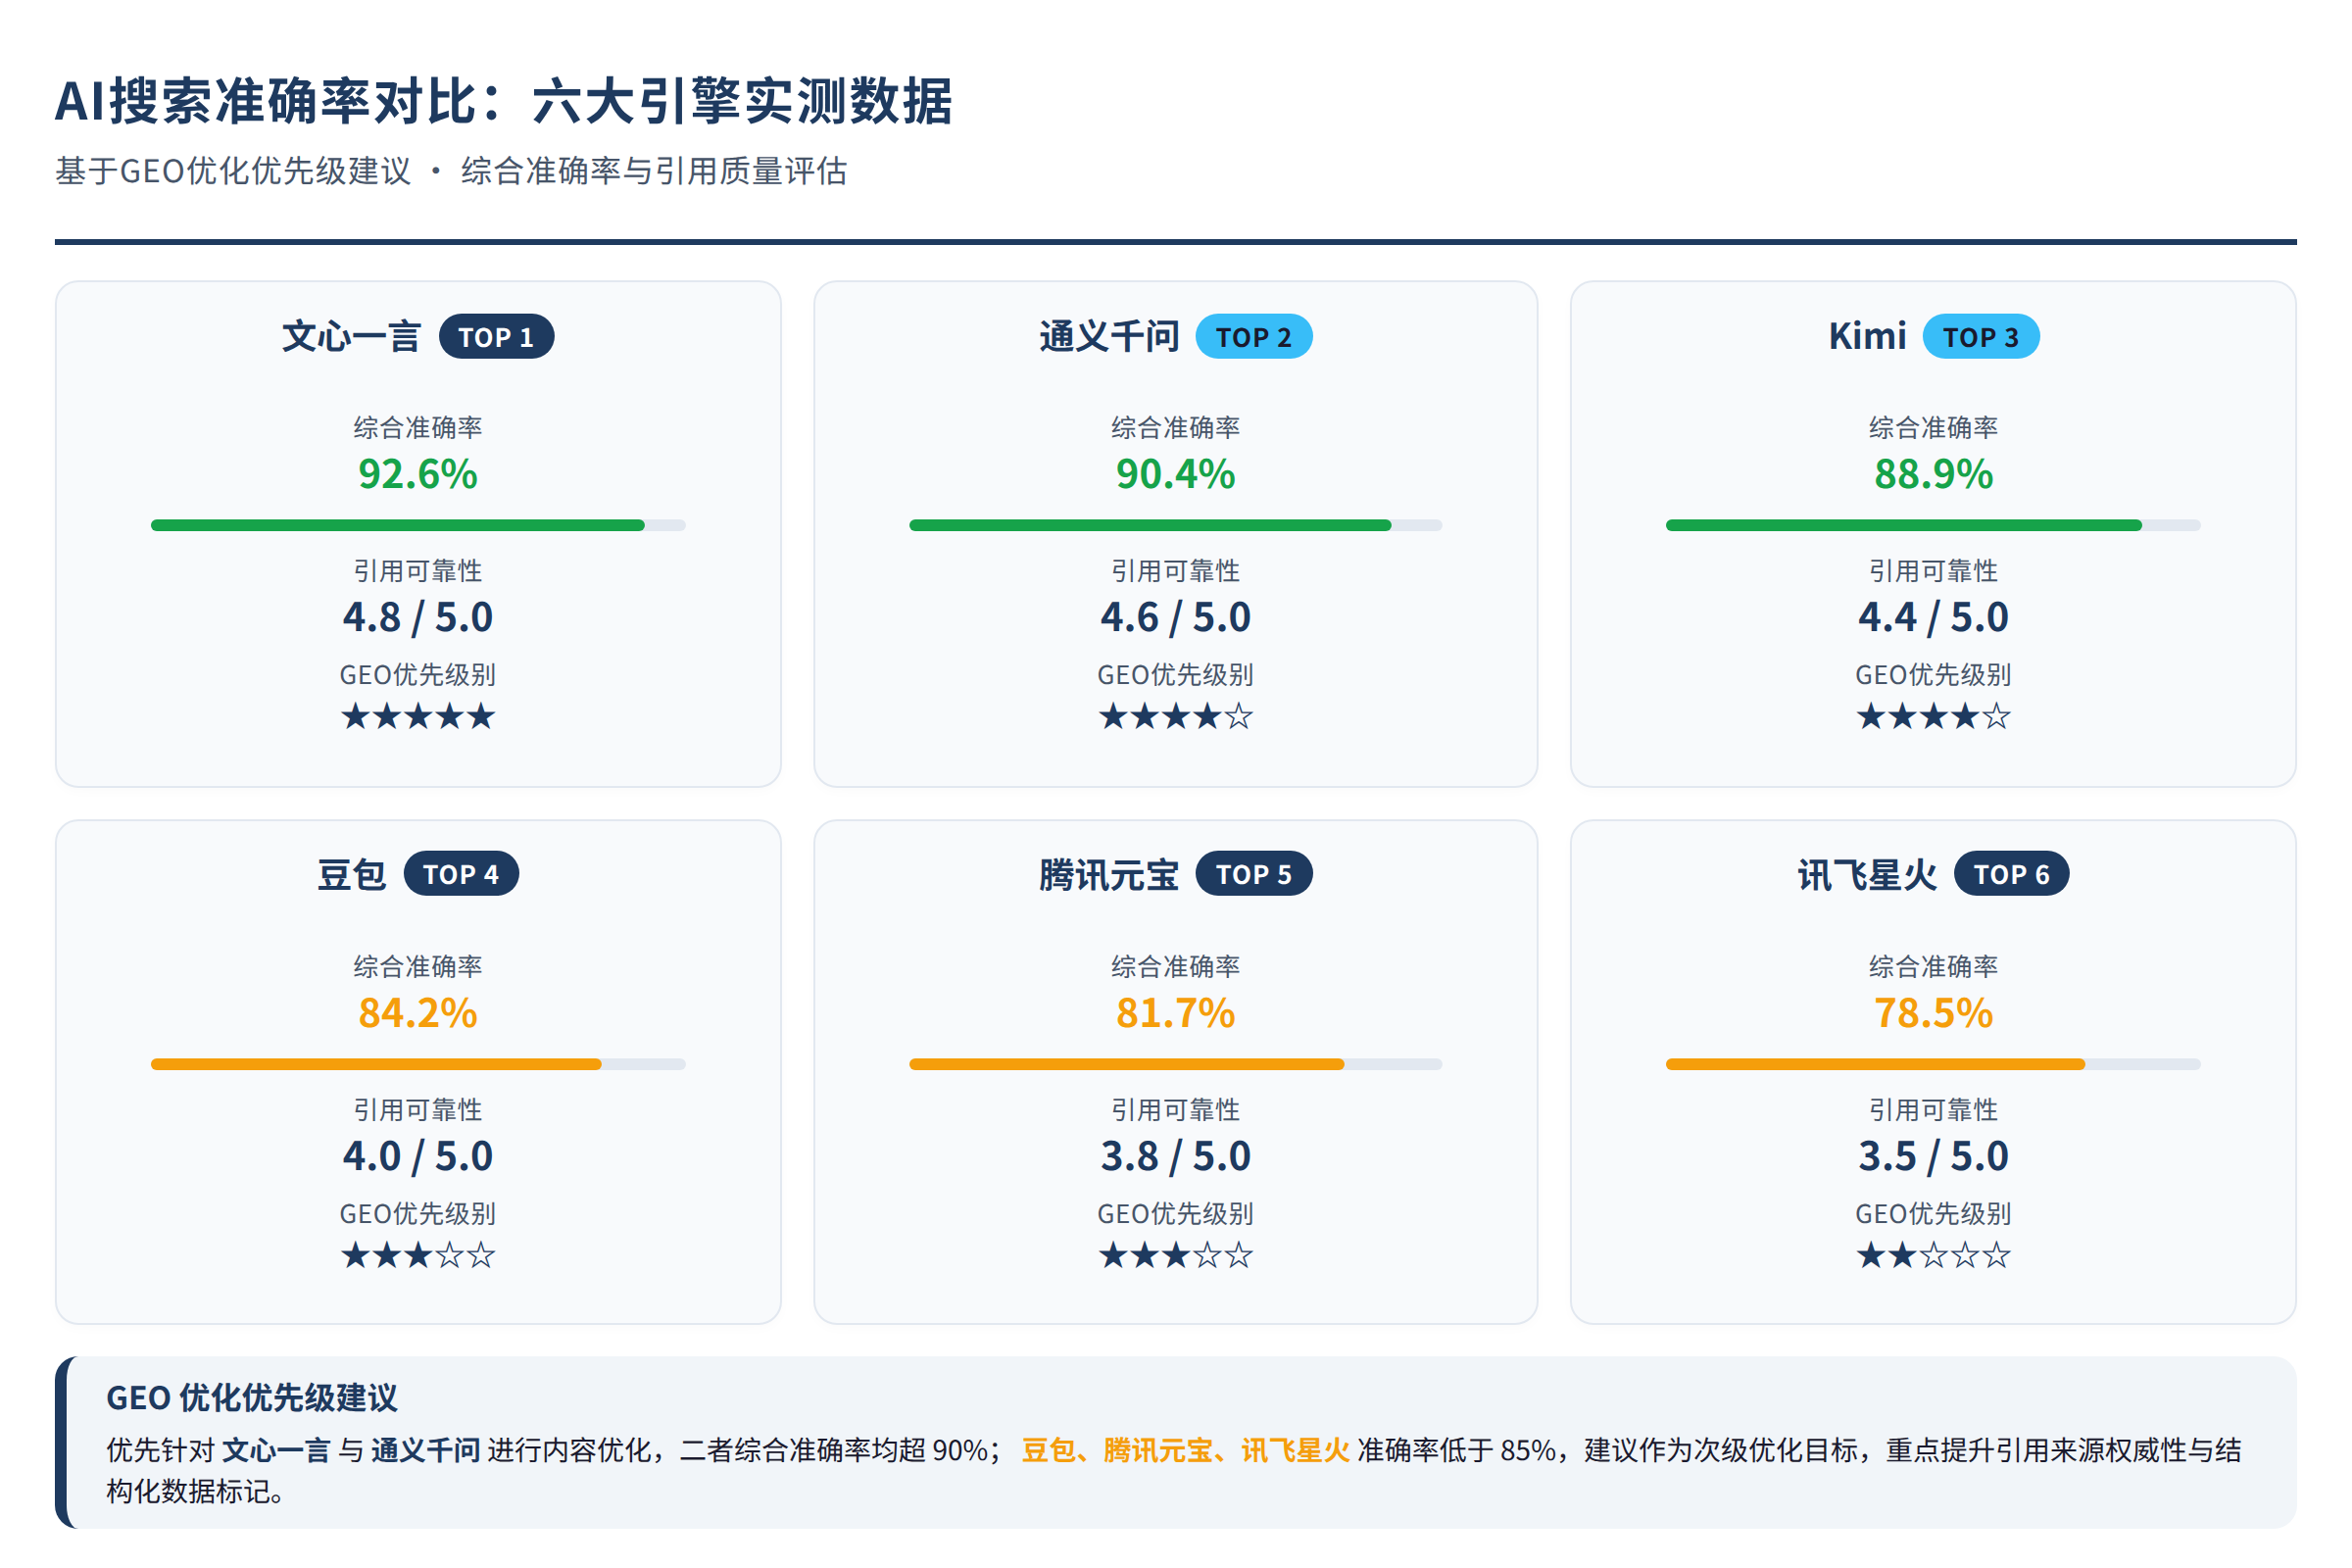Click the 90.4% accuracy value
Screen dimensions: 2352x1568
(x=1175, y=474)
